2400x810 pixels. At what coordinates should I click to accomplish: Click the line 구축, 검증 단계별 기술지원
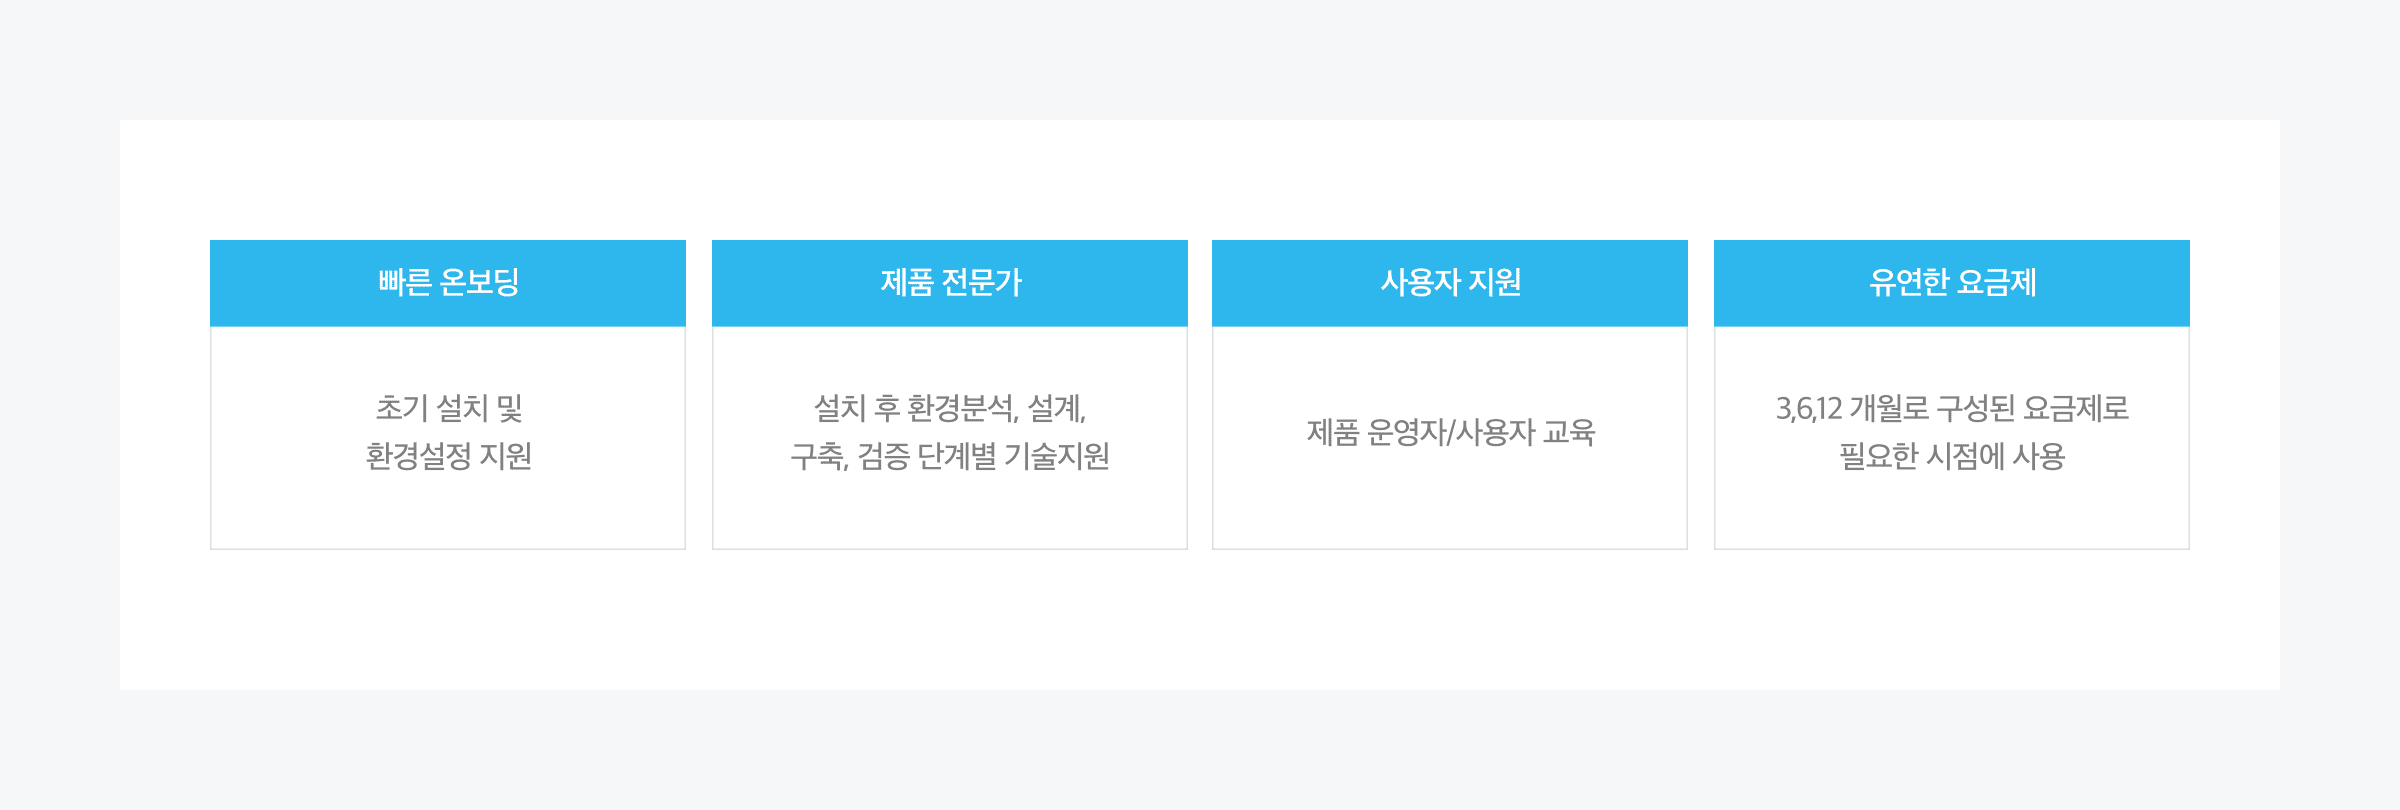pos(950,456)
